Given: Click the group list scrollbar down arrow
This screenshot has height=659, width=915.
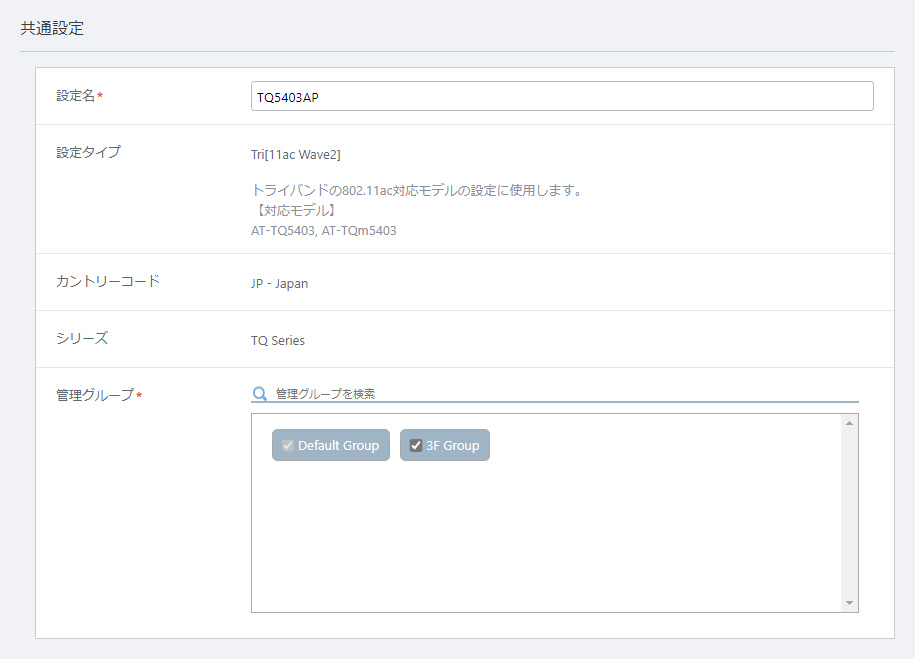Looking at the screenshot, I should tap(850, 603).
